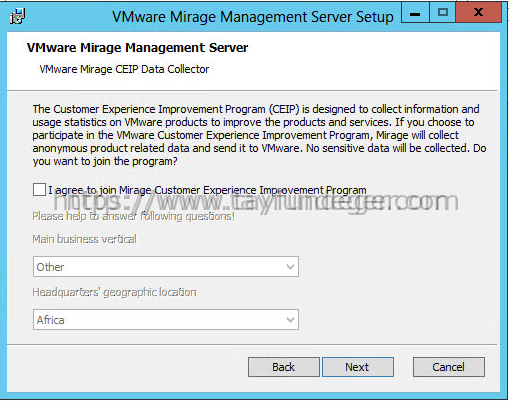Viewport: 509px width, 401px height.
Task: Click the 'Headquarters' geographic location' label
Action: (114, 292)
